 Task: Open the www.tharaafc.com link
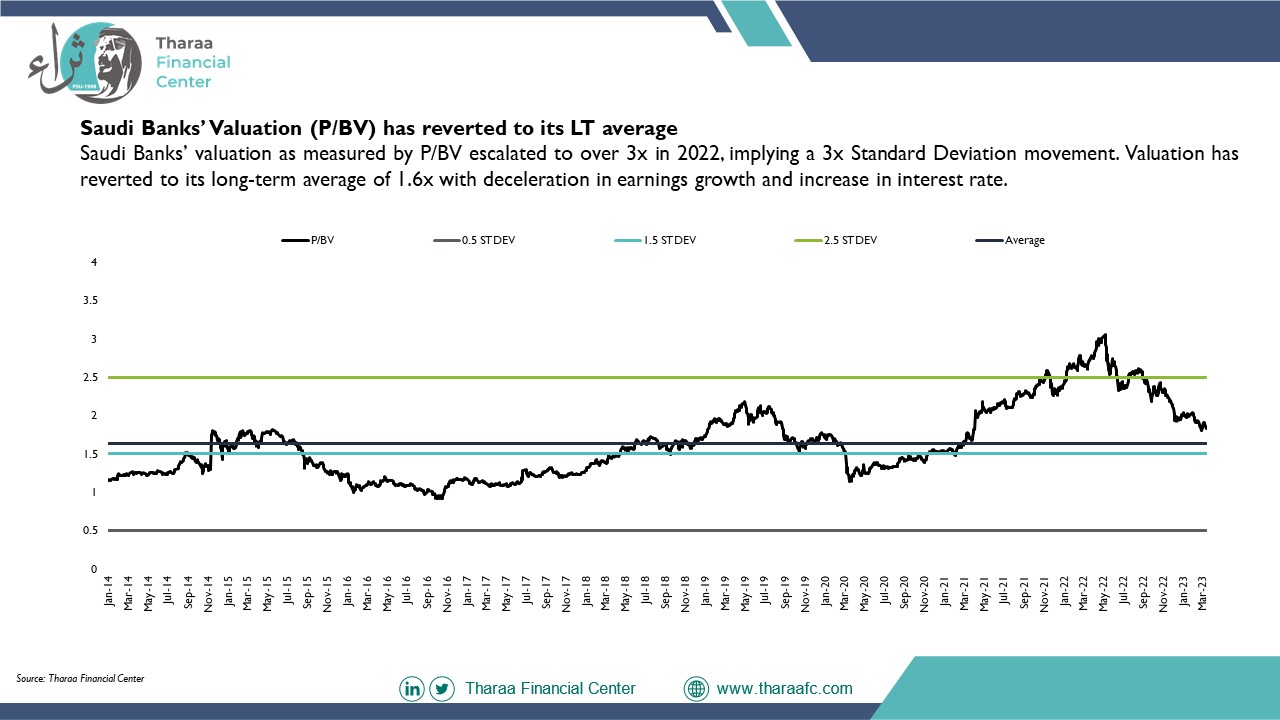tap(785, 688)
